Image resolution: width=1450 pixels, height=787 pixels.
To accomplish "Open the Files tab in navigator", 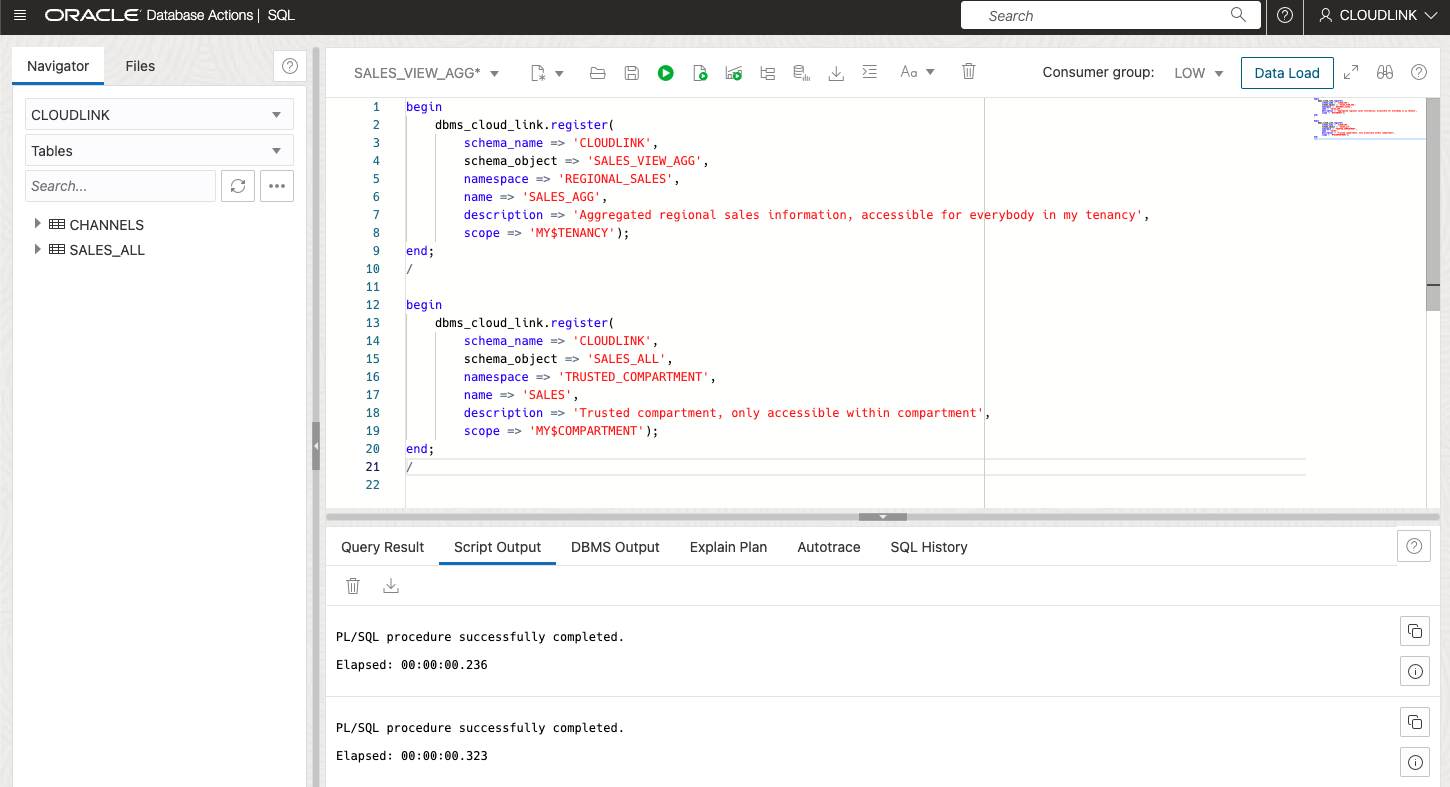I will point(140,66).
